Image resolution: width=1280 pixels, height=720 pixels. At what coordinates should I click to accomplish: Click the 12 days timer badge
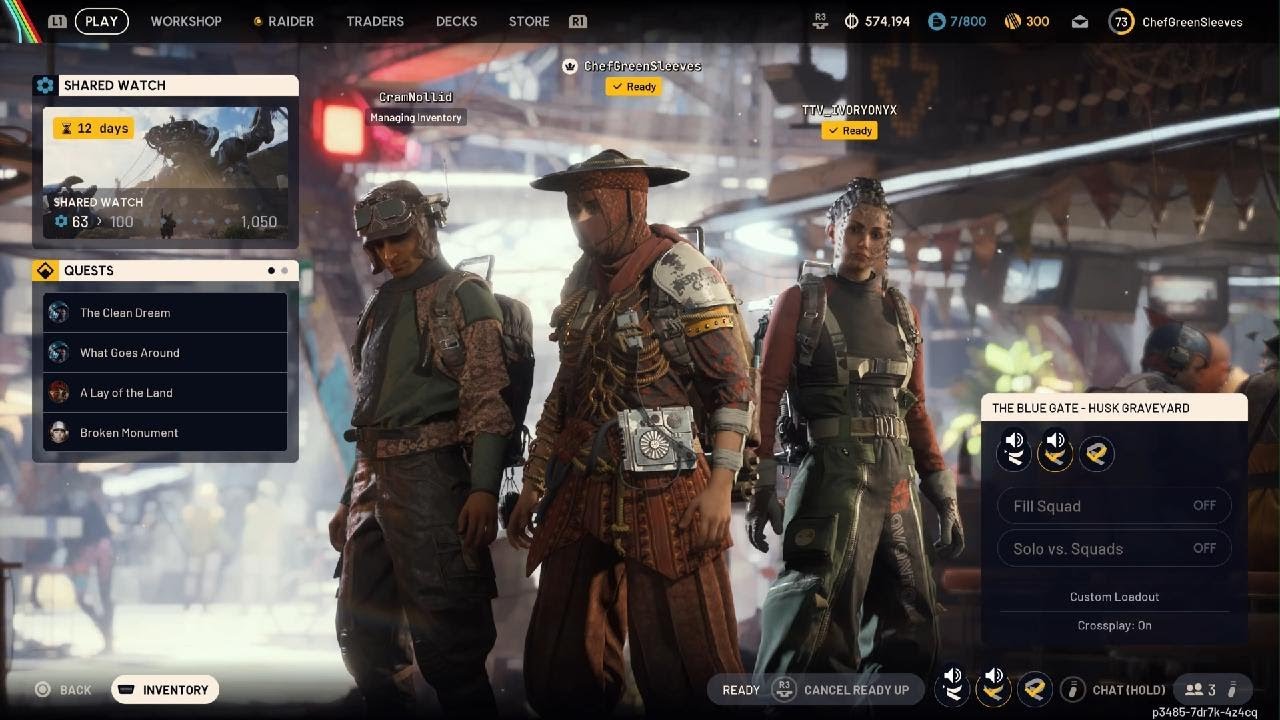pyautogui.click(x=94, y=128)
